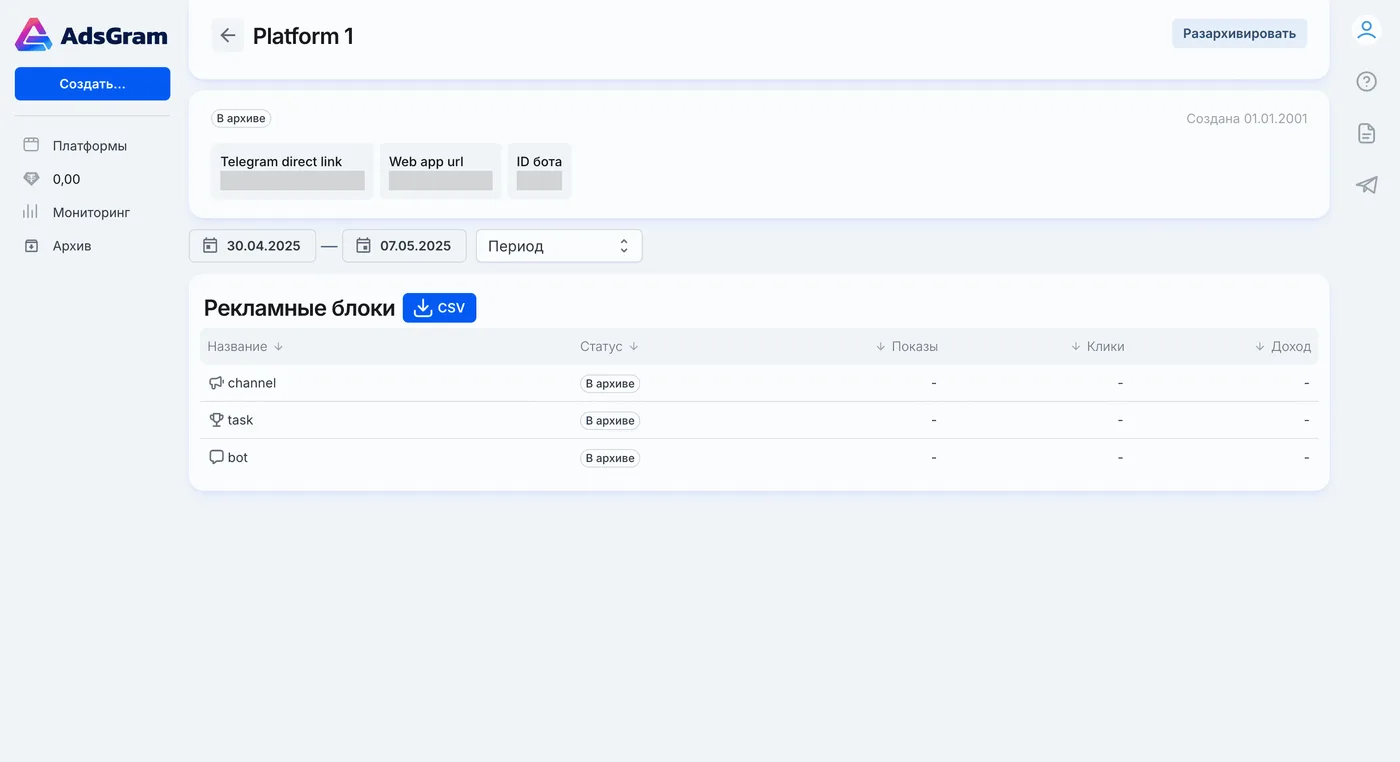Click the Telegram direct link field

[292, 171]
